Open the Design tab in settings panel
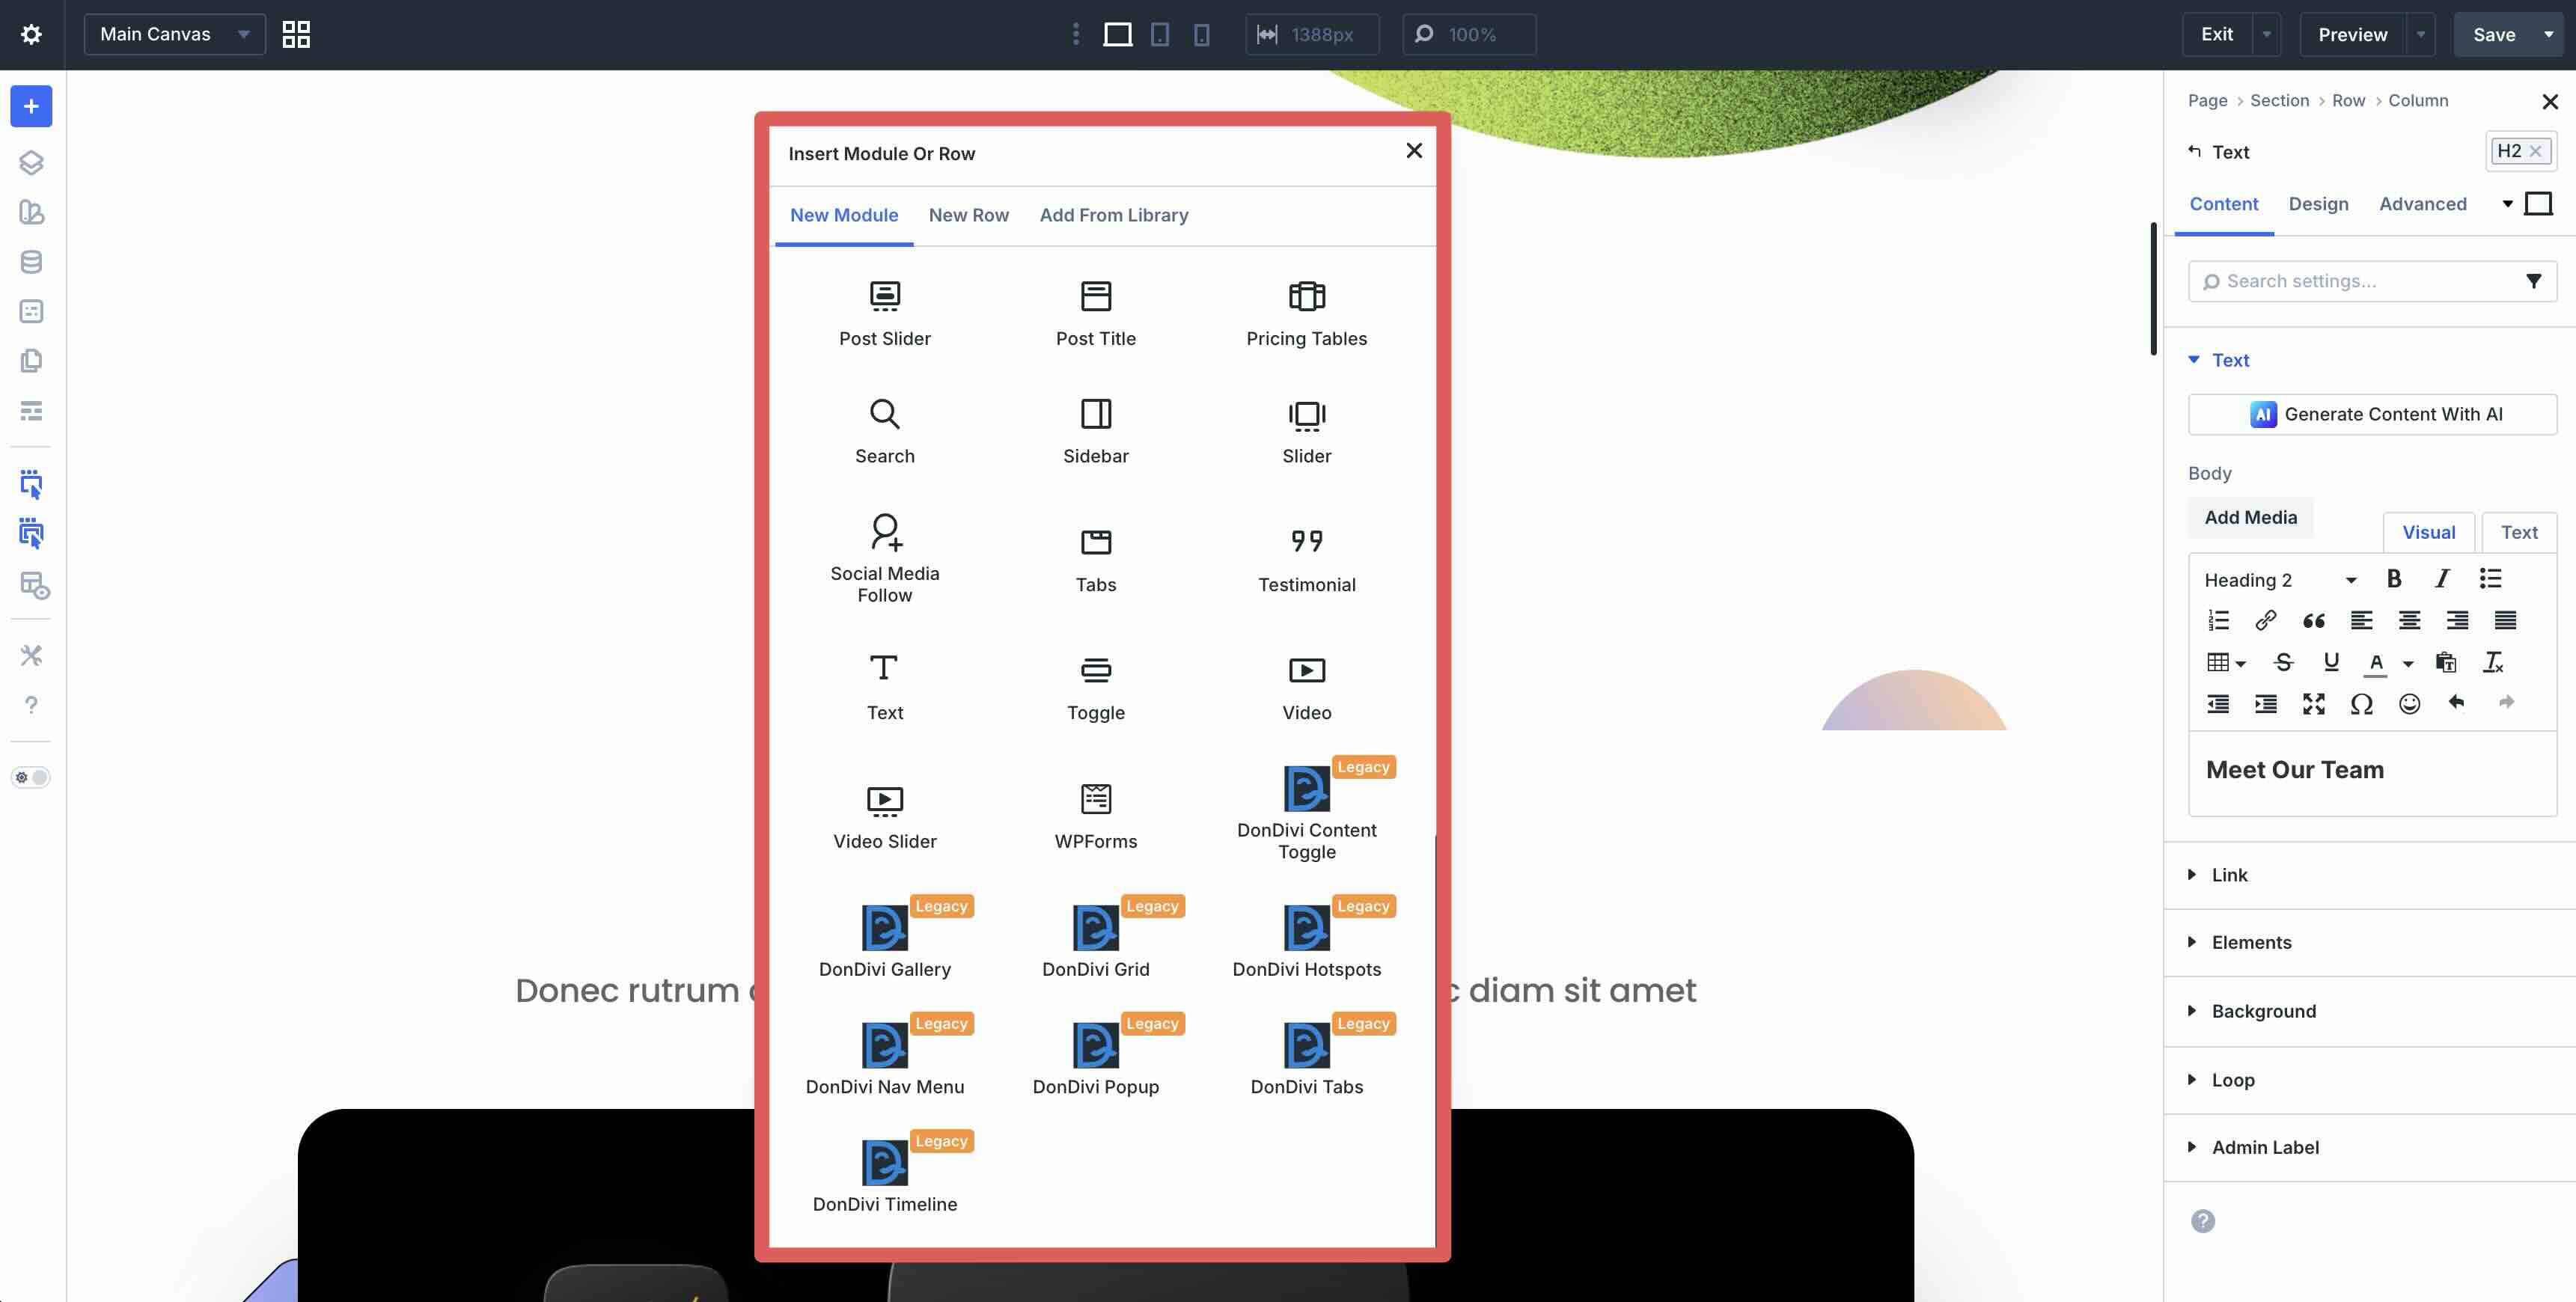 coord(2319,204)
